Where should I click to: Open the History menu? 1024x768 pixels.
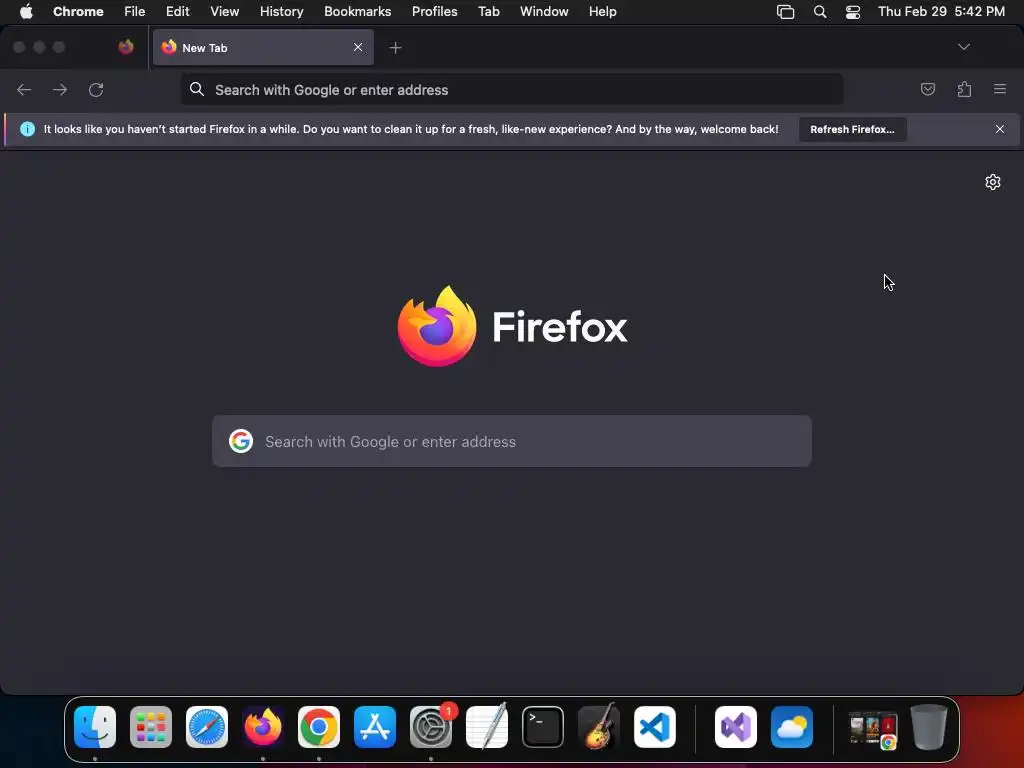[x=281, y=12]
